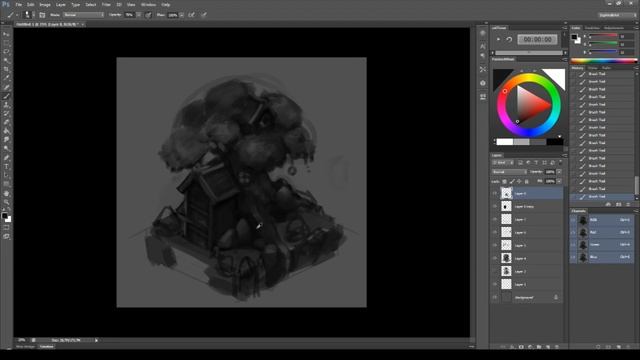The width and height of the screenshot is (640, 360).
Task: Click the foreground color swatch in toolbox
Action: click(4, 216)
